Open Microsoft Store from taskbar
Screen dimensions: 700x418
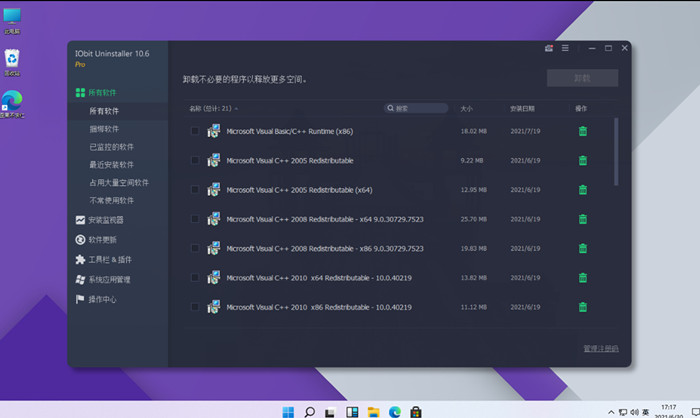[x=416, y=412]
